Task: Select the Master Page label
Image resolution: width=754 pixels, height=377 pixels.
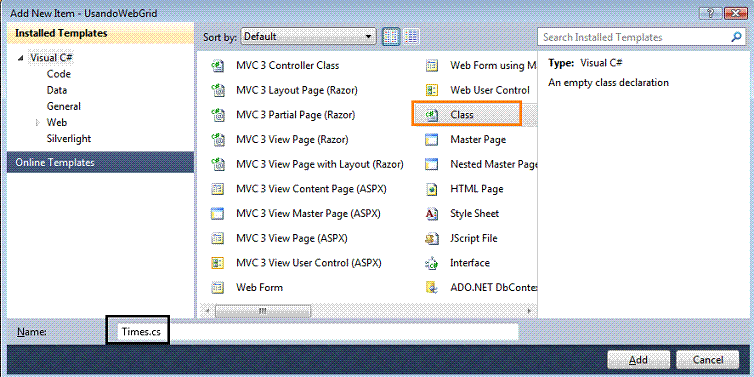Action: pos(478,139)
